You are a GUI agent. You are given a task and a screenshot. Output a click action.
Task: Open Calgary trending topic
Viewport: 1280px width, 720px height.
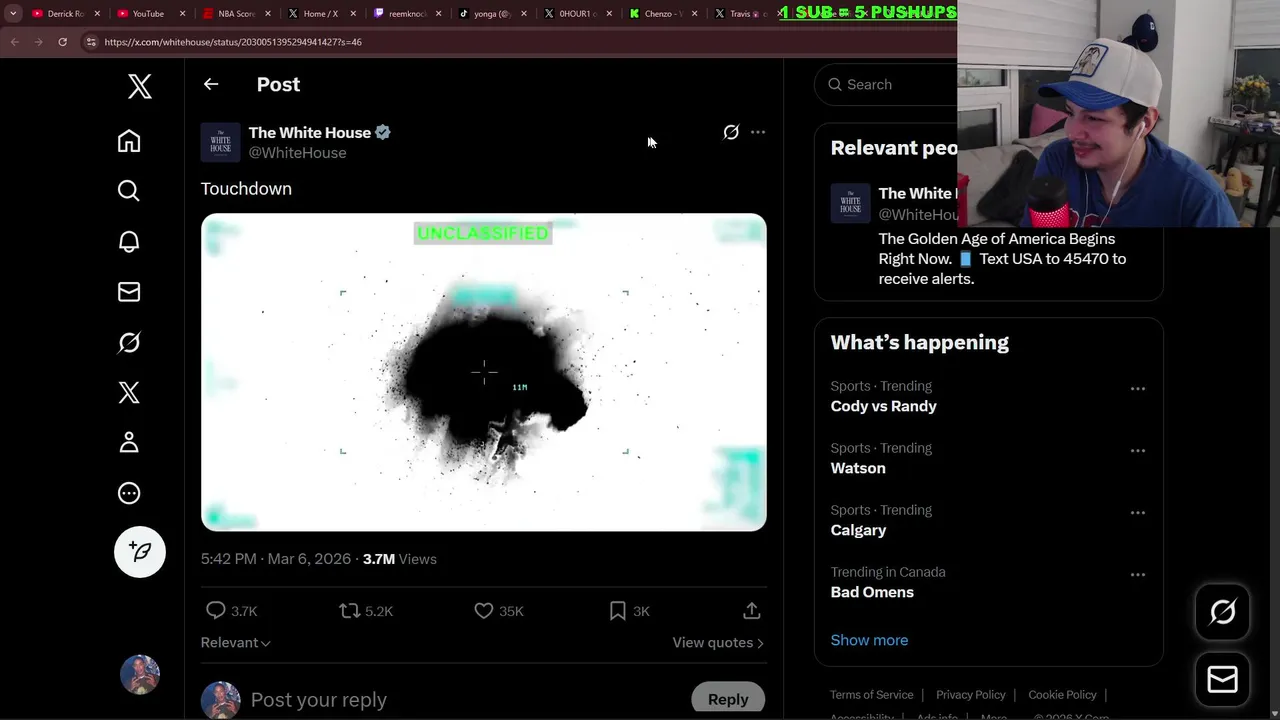(858, 530)
